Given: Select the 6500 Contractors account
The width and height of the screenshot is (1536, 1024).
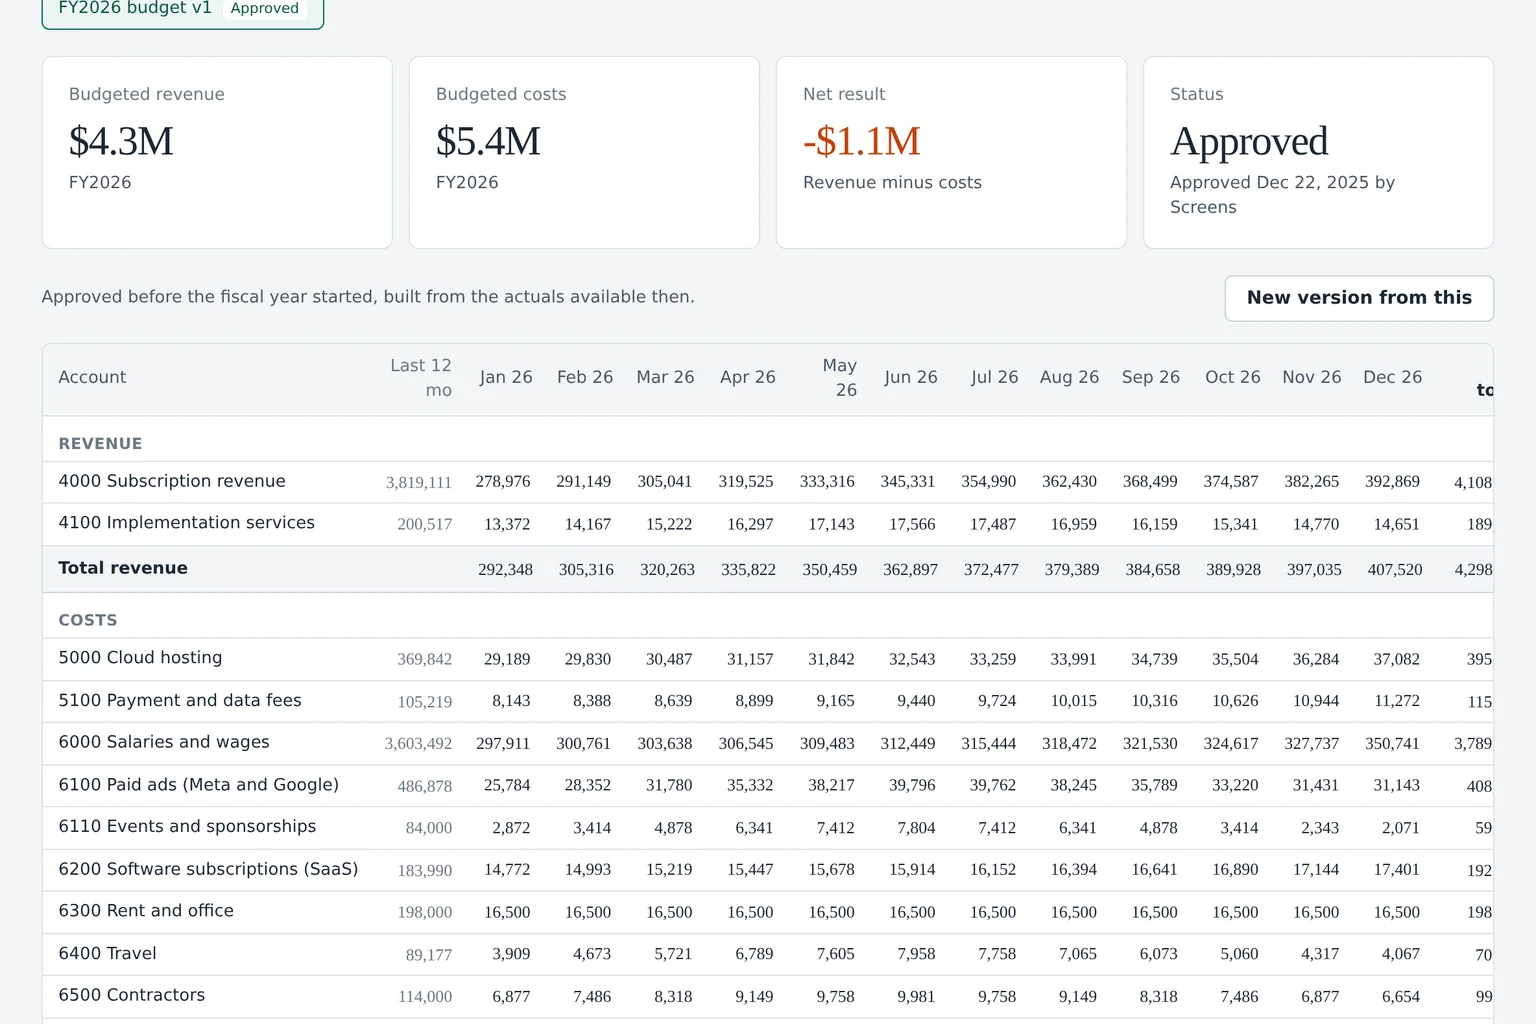Looking at the screenshot, I should [x=131, y=995].
